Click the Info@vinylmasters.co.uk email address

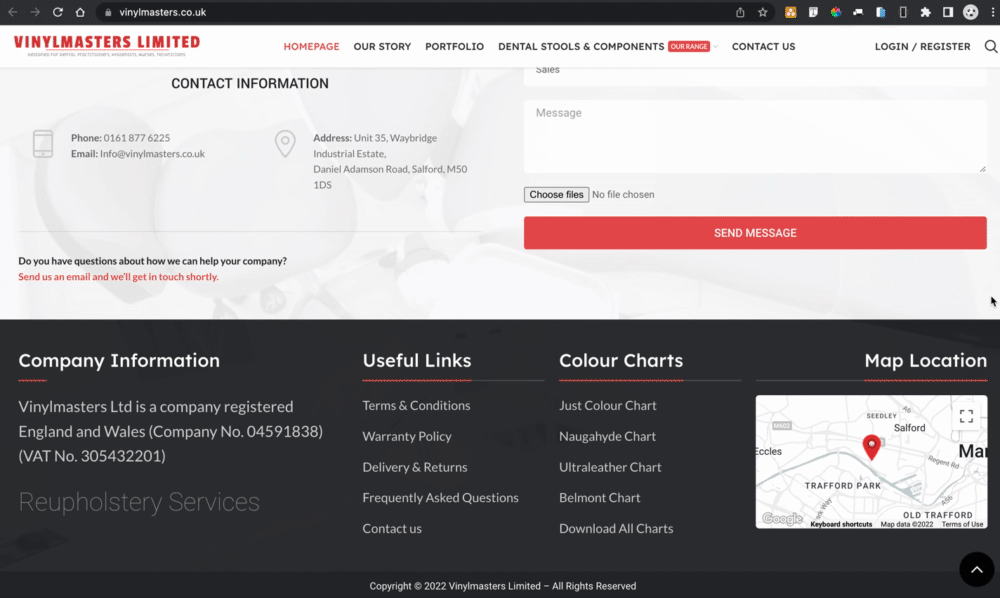click(x=152, y=154)
